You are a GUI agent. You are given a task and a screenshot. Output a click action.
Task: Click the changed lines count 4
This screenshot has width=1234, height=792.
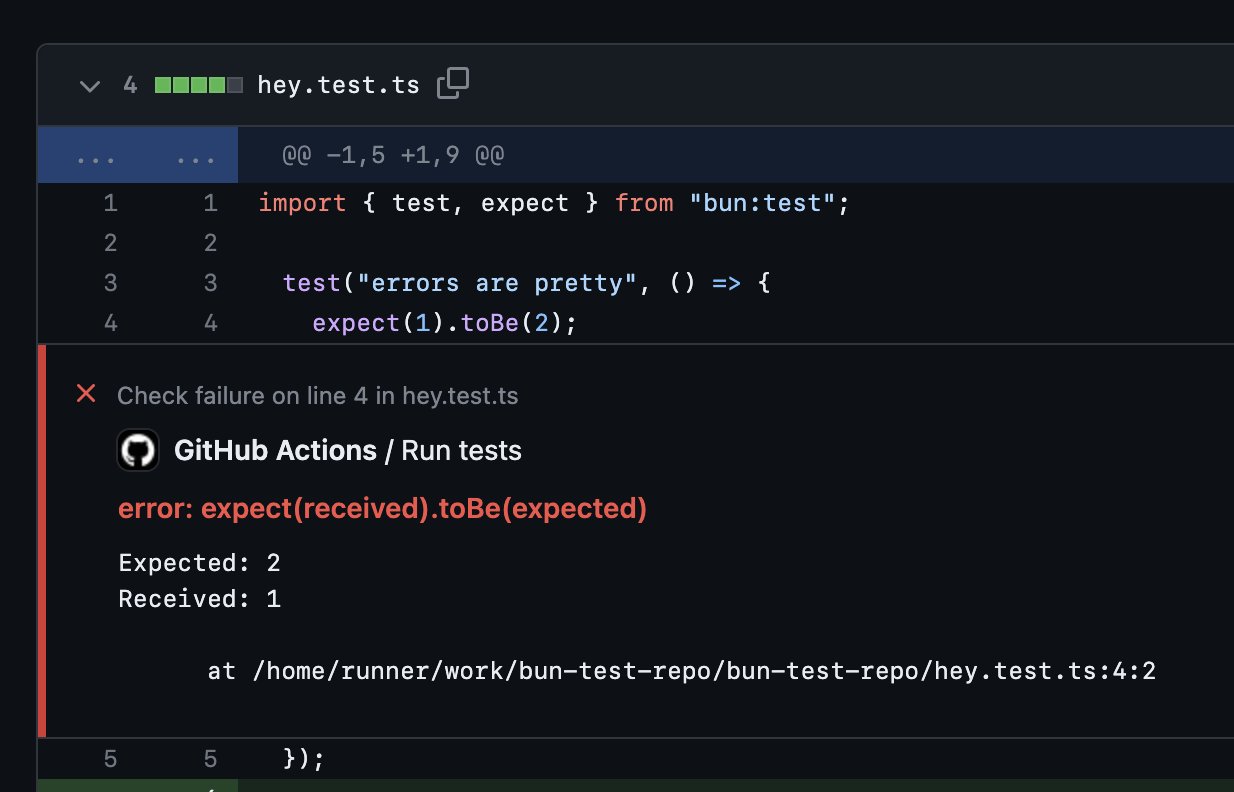click(130, 85)
